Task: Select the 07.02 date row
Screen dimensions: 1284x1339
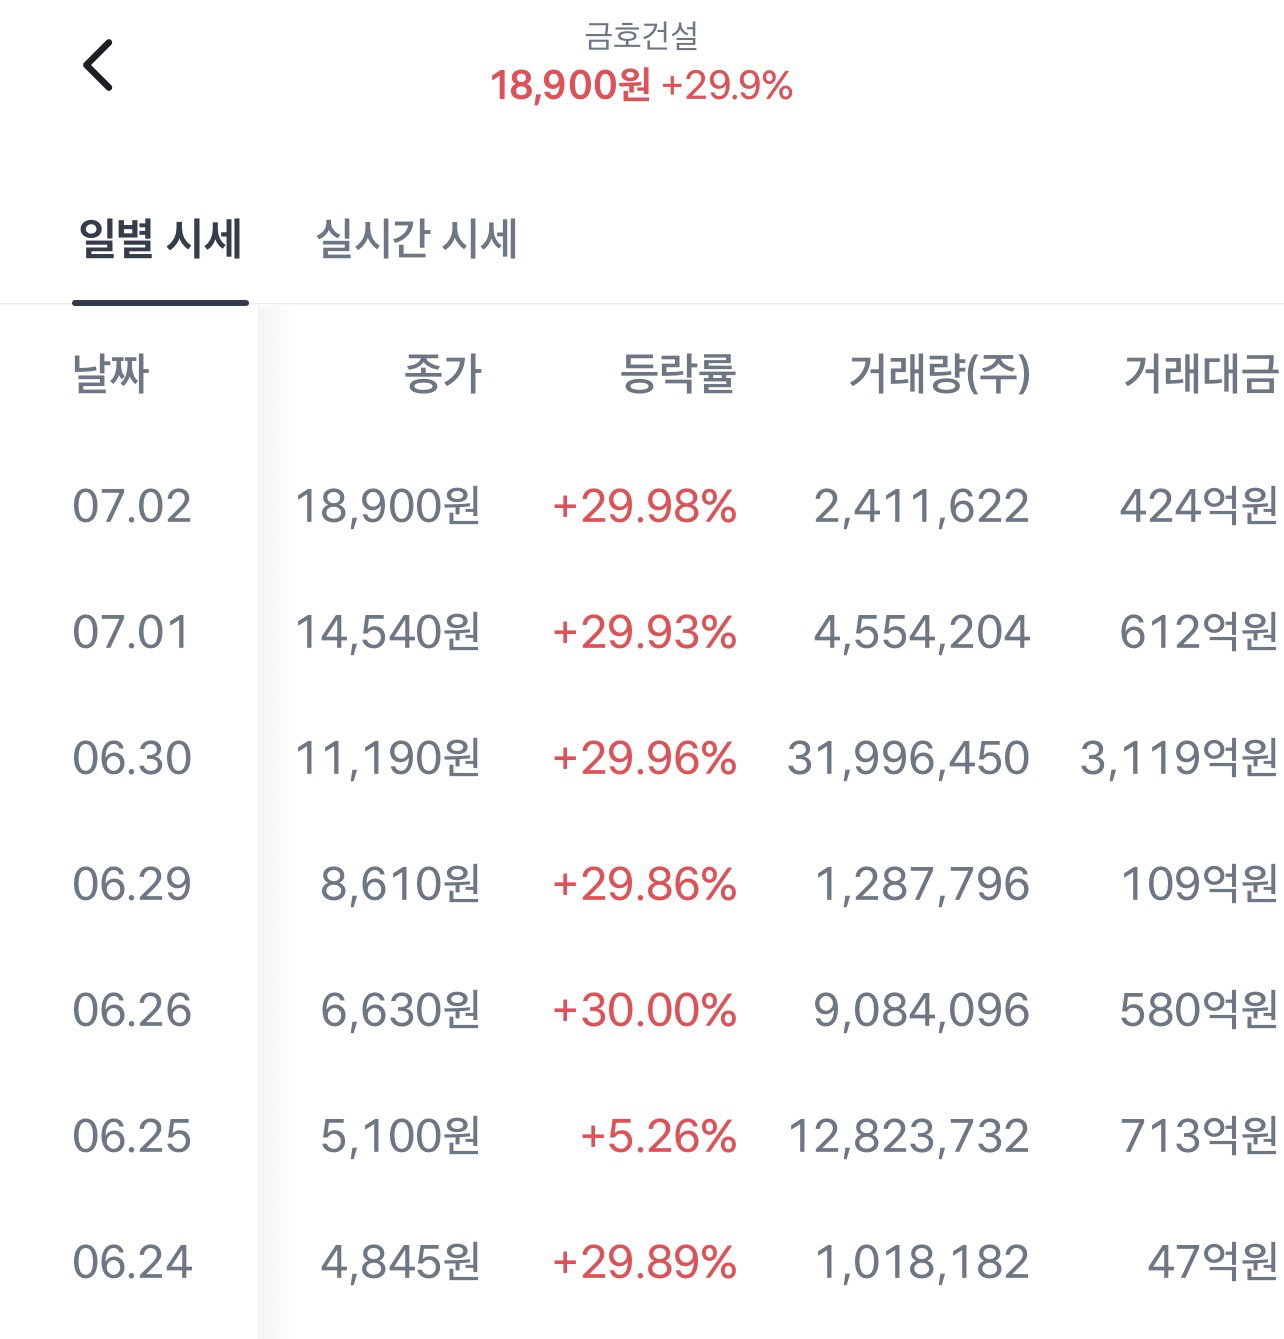Action: tap(642, 506)
